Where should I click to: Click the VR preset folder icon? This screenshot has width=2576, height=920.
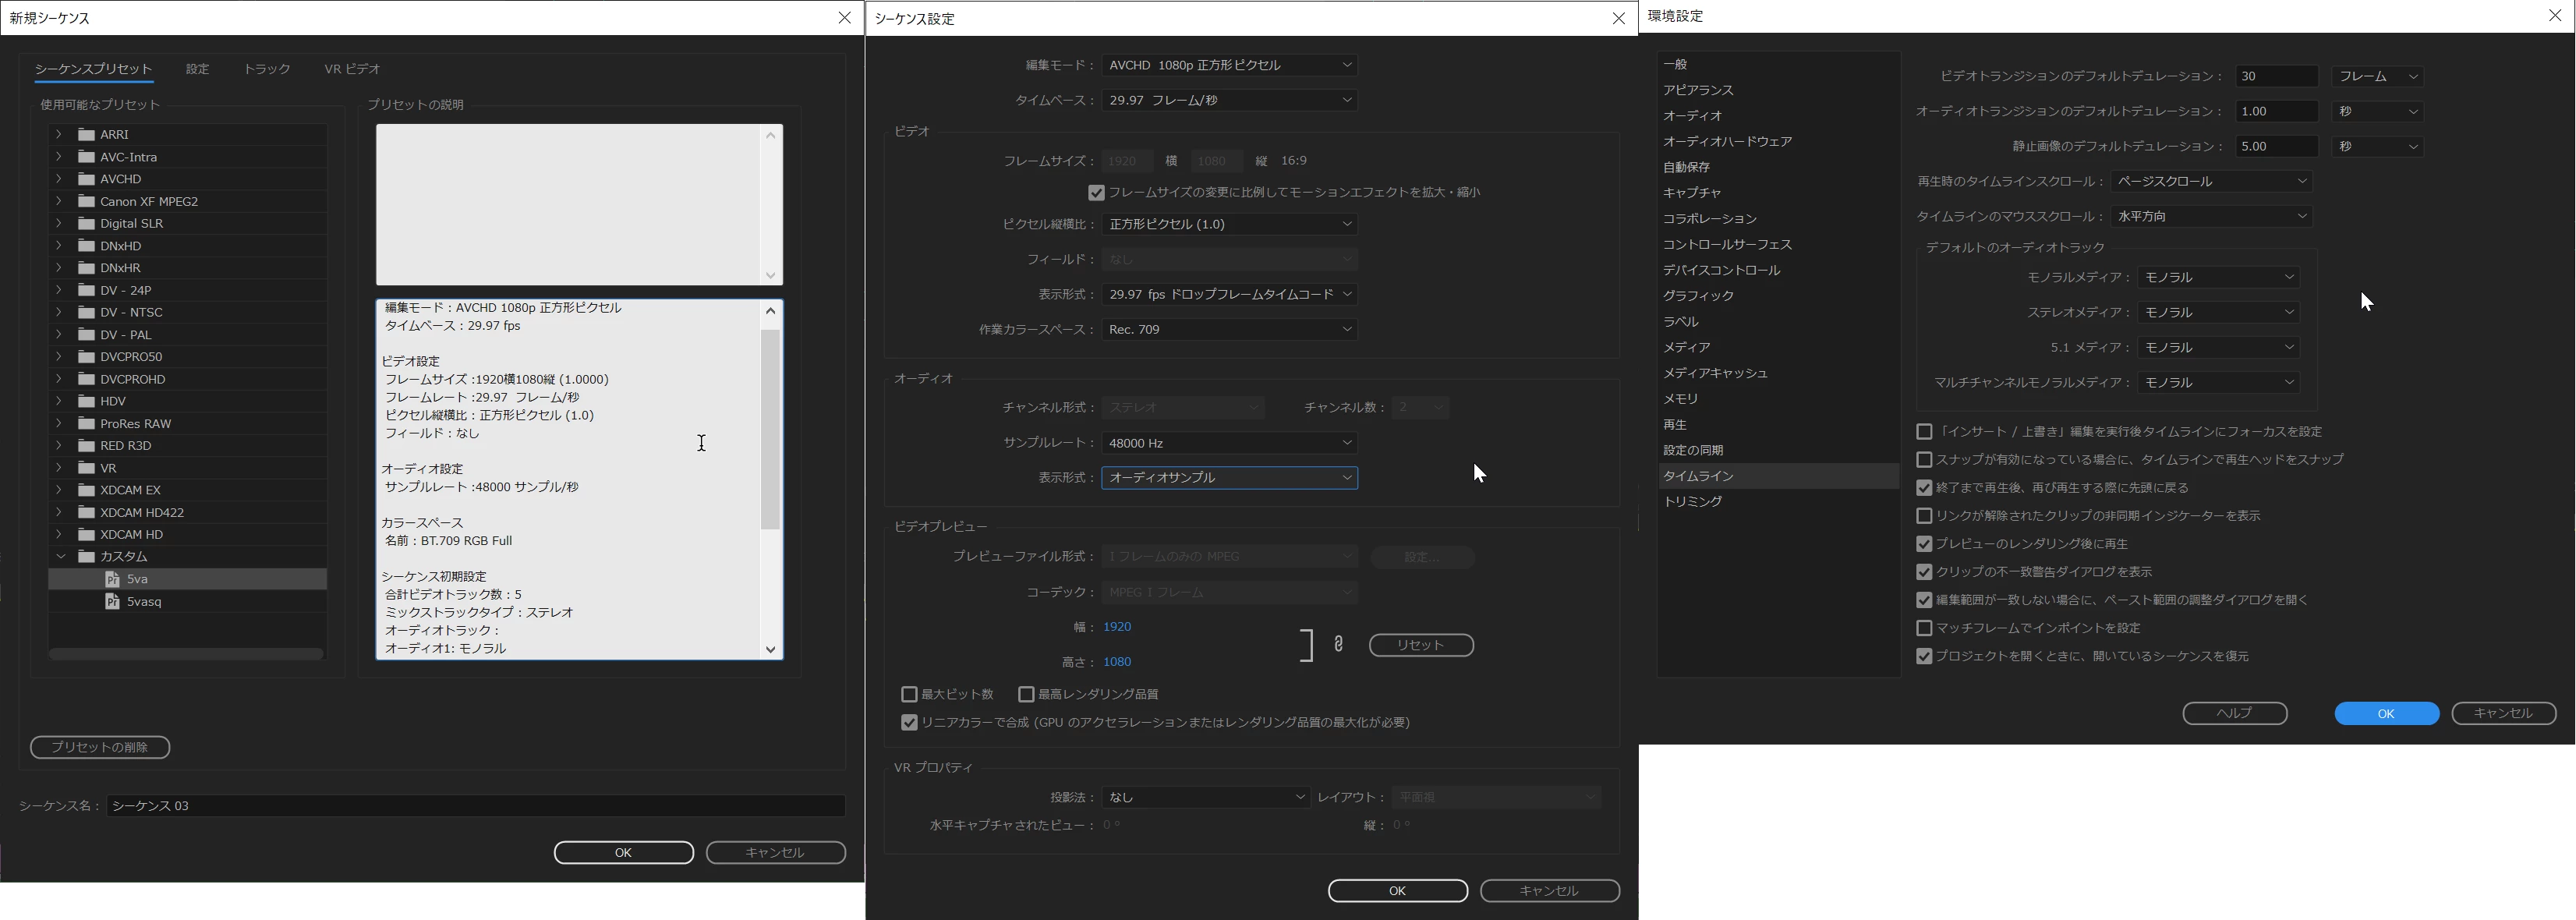[x=87, y=468]
